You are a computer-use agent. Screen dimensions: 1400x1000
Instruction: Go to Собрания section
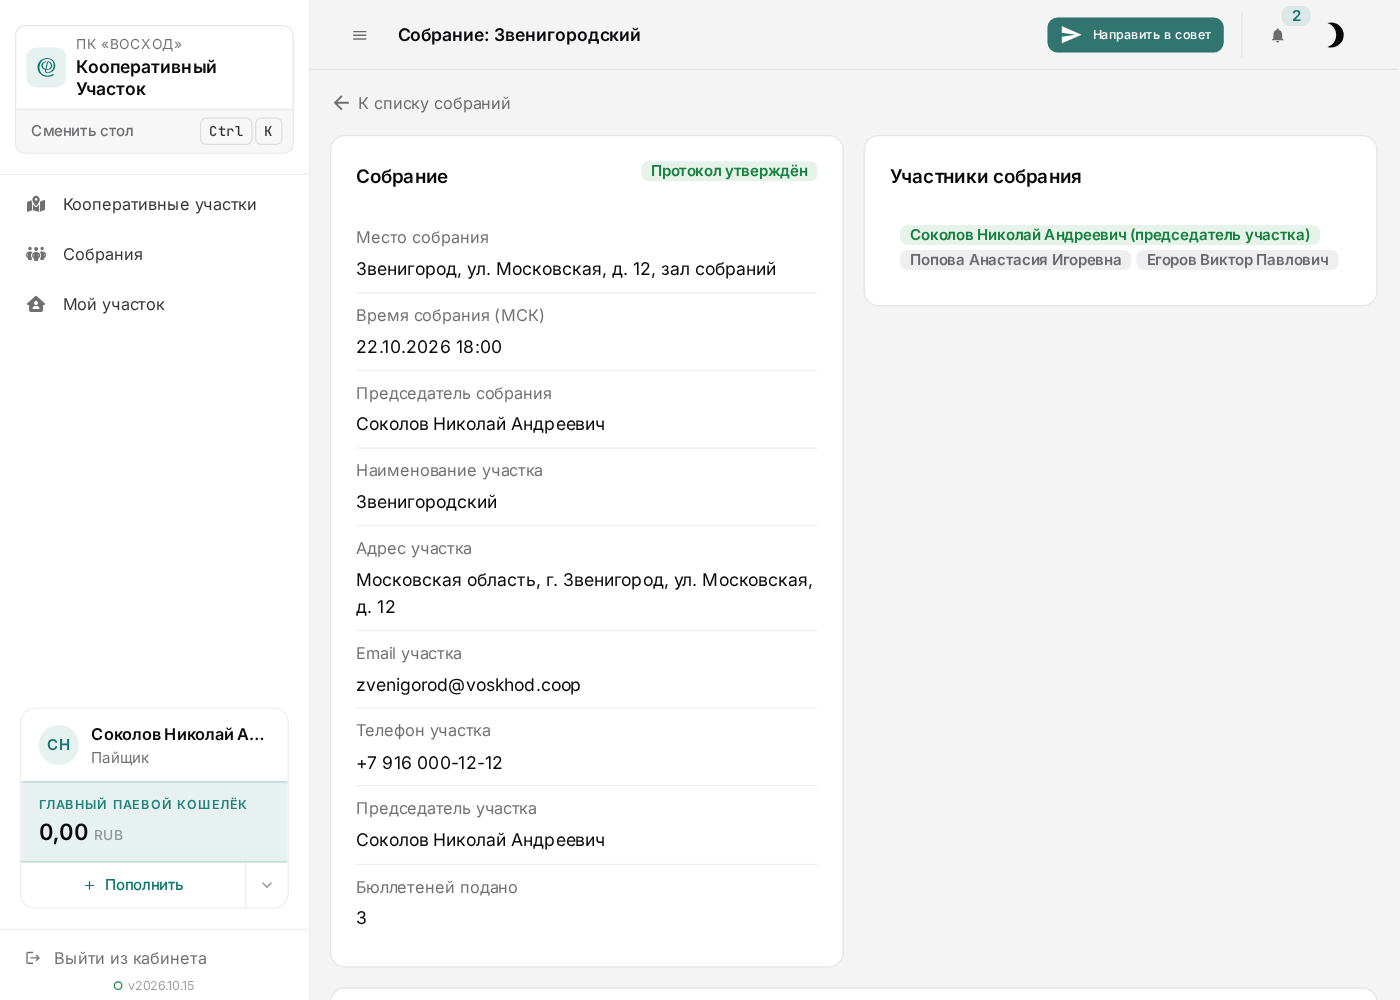(155, 254)
